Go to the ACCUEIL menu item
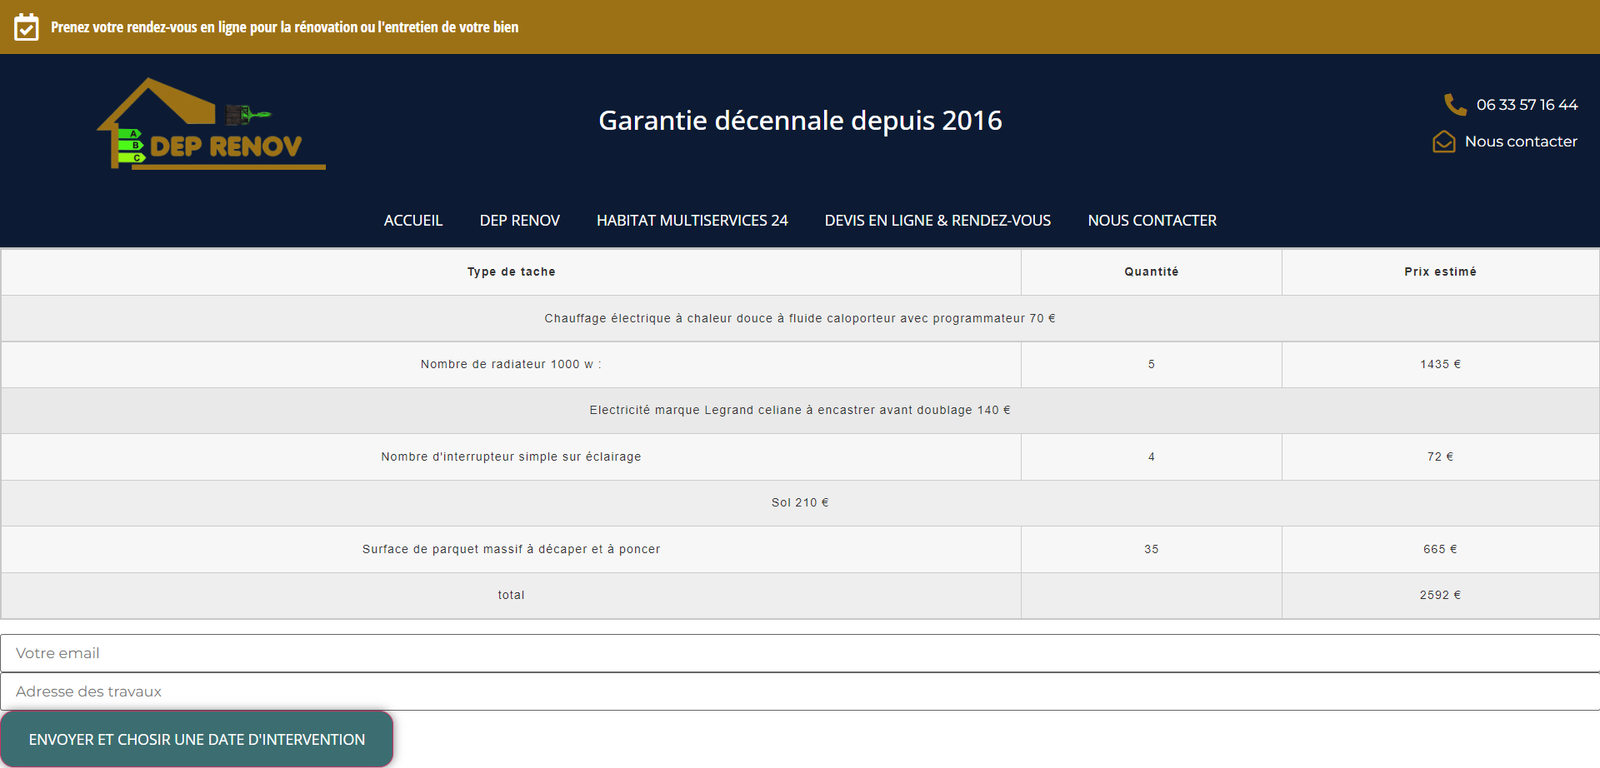This screenshot has width=1600, height=768. [x=413, y=220]
